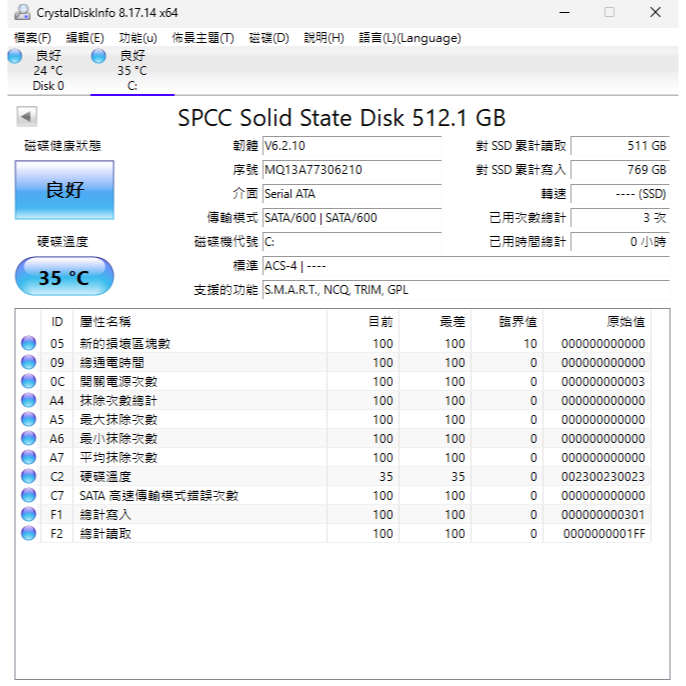686x686 pixels.
Task: Select the C: drive tab at 35 °C
Action: coord(132,70)
